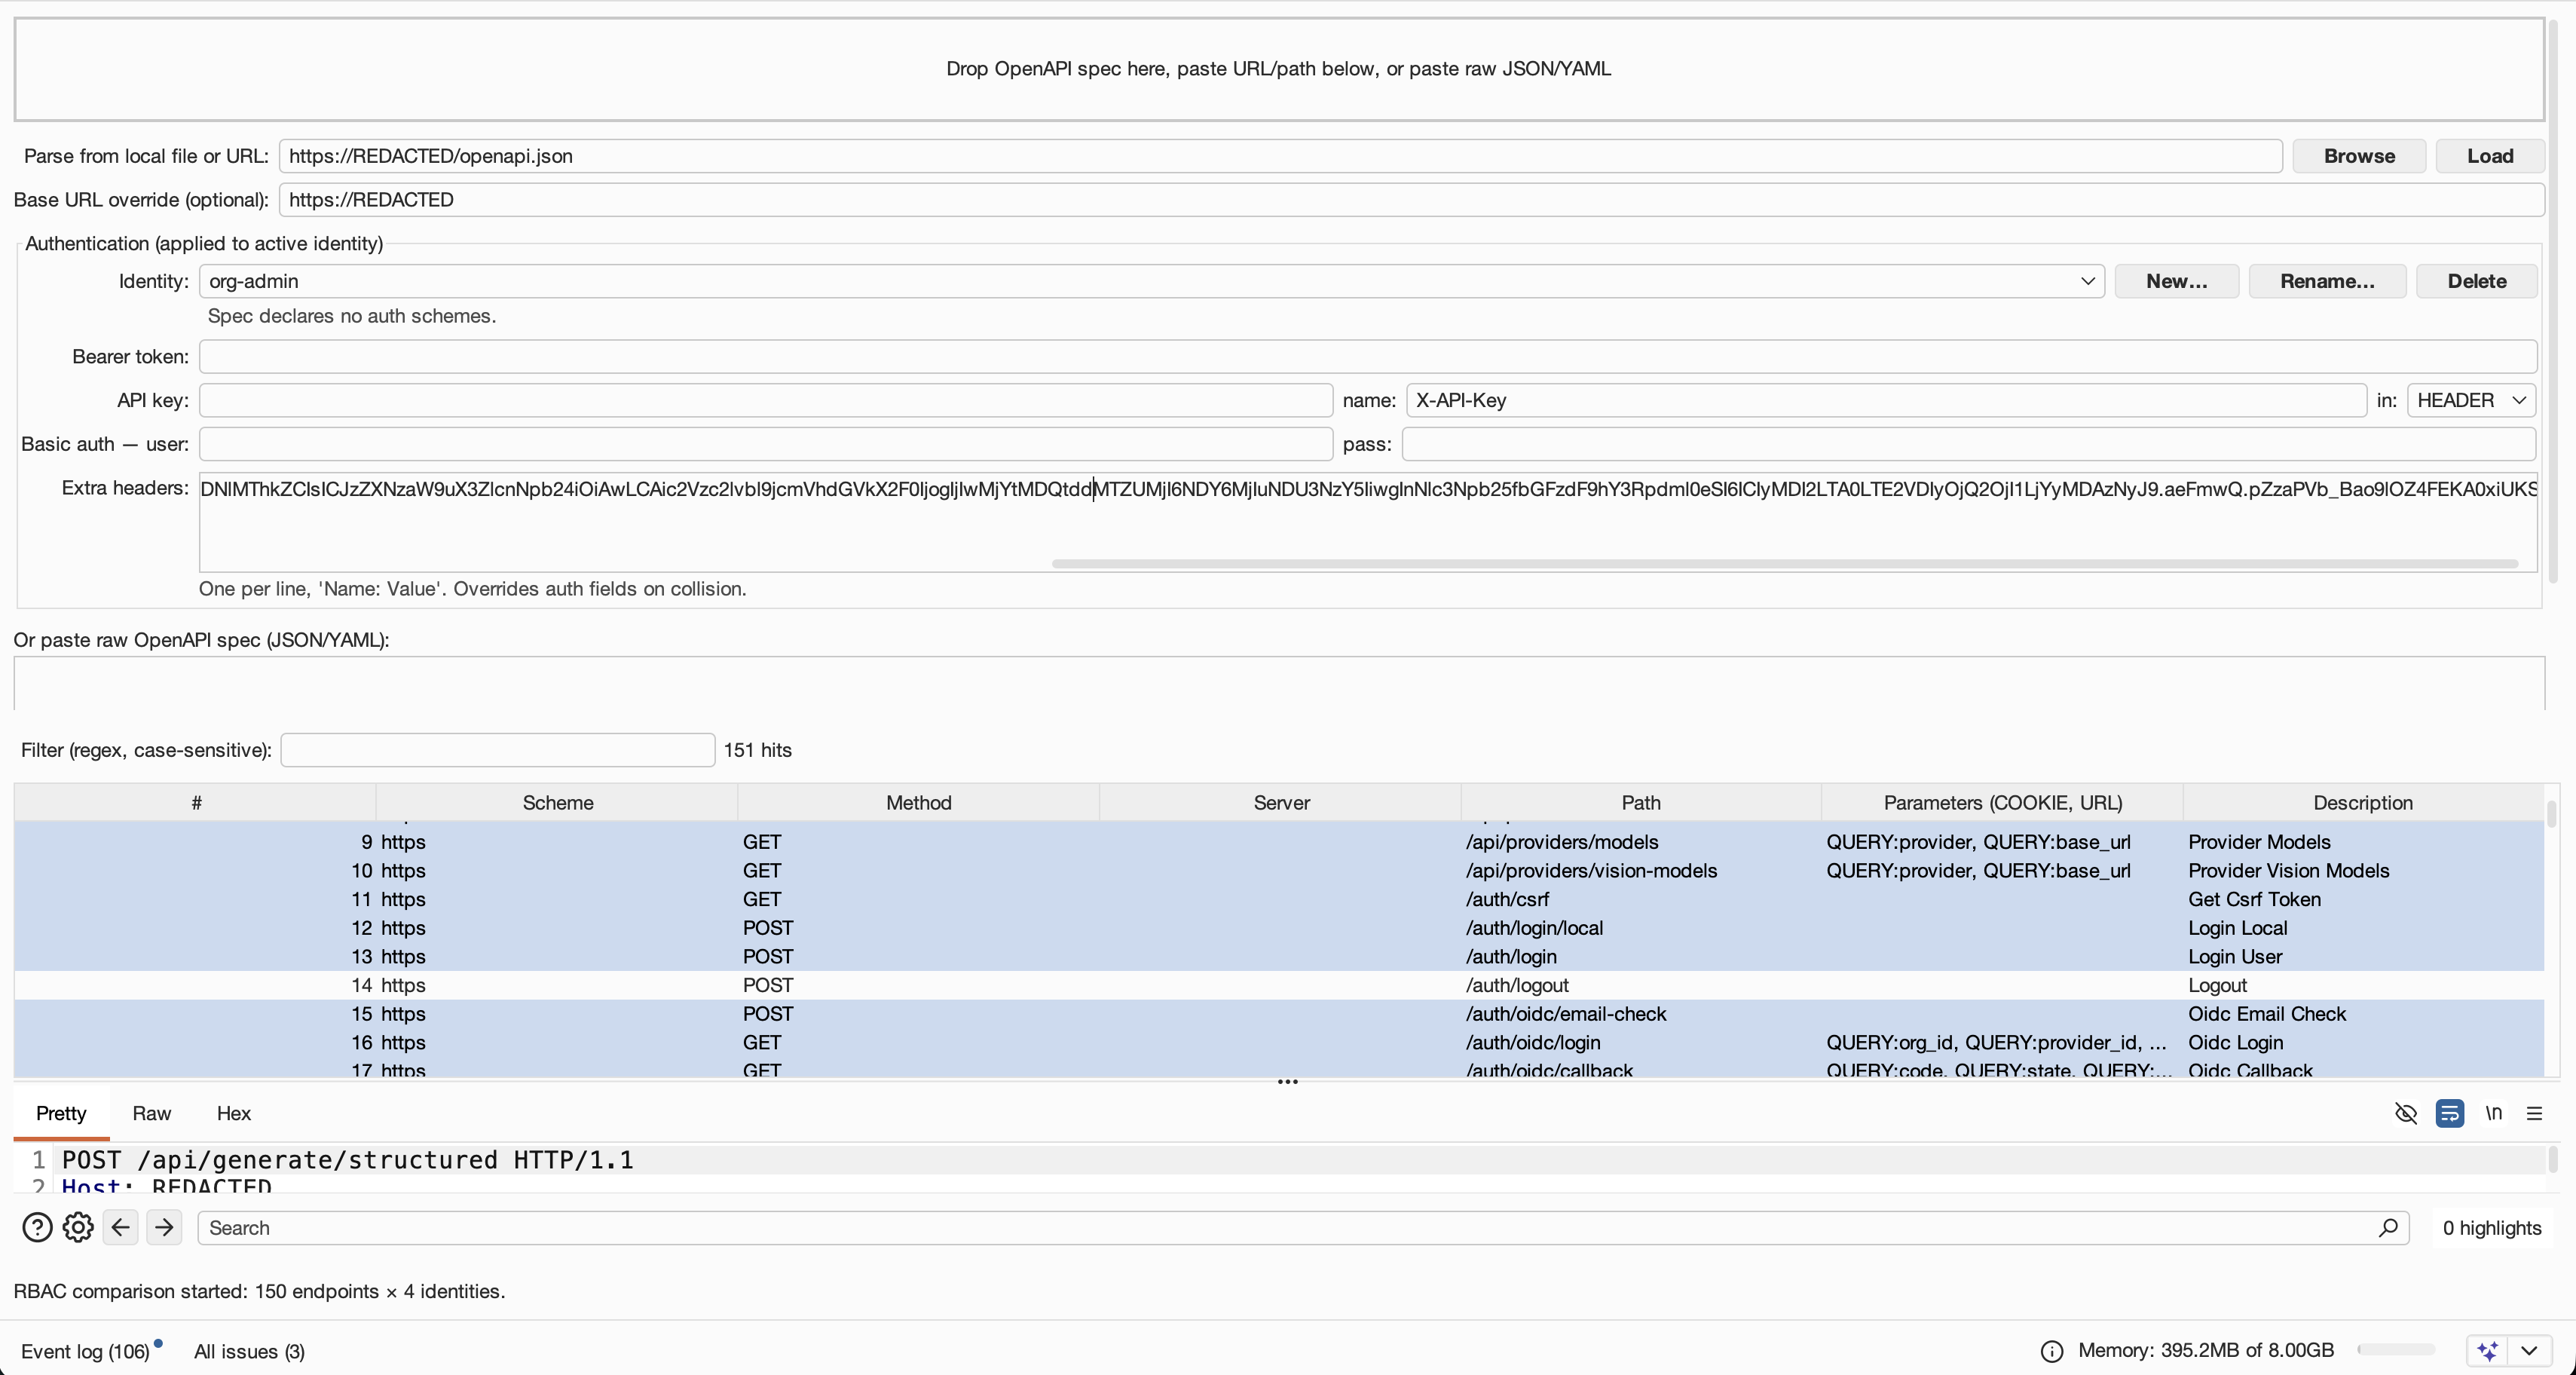Click the OpenAPI spec drop zone
The width and height of the screenshot is (2576, 1375).
[1279, 69]
